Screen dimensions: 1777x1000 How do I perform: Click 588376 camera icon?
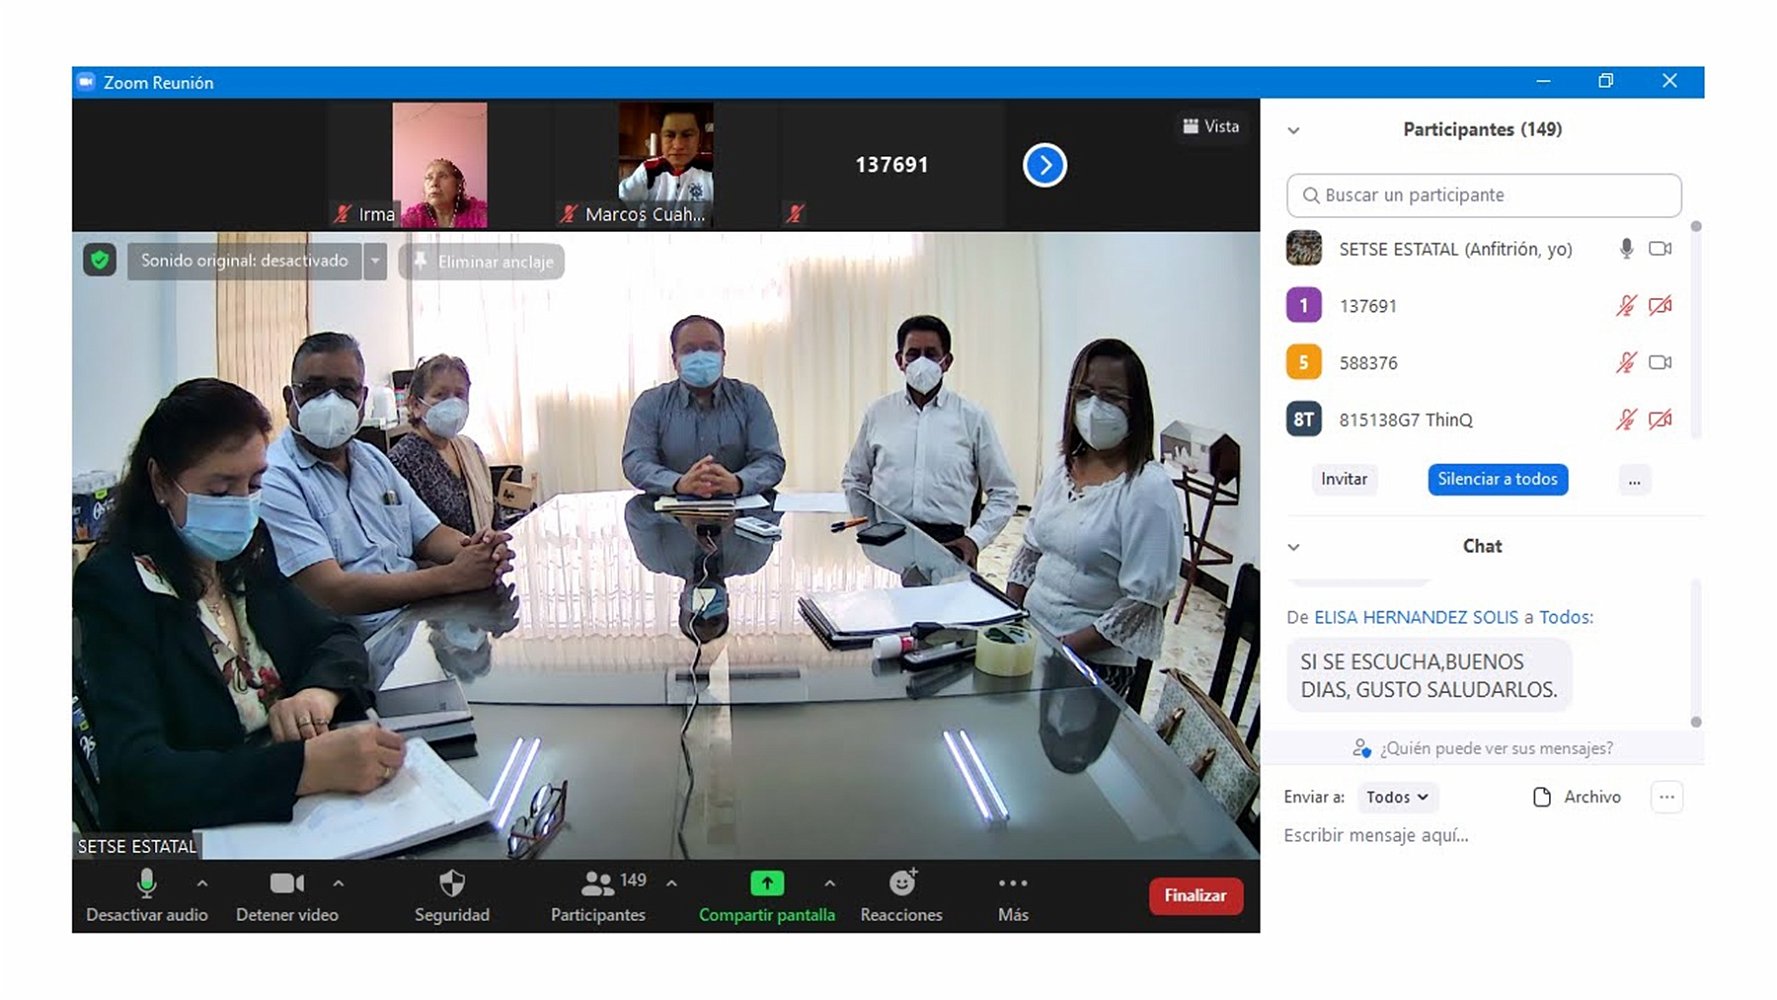click(1660, 363)
